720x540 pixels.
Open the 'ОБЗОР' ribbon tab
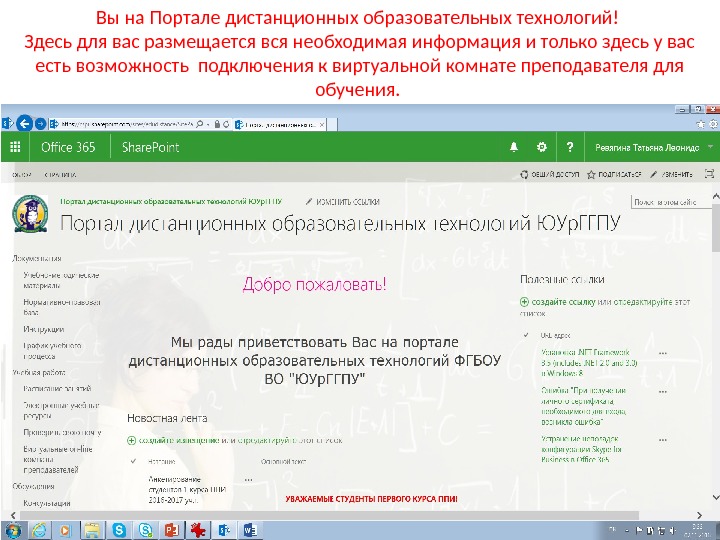coord(22,174)
